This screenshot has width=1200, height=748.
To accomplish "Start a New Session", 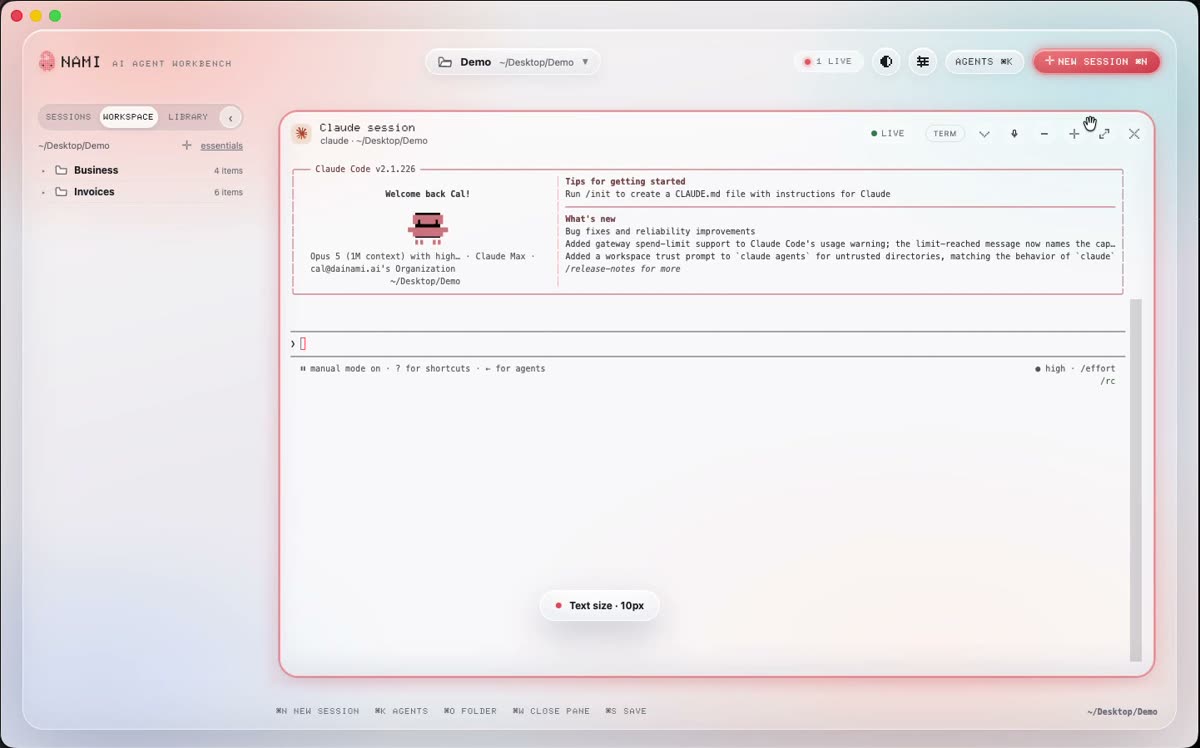I will pyautogui.click(x=1096, y=62).
